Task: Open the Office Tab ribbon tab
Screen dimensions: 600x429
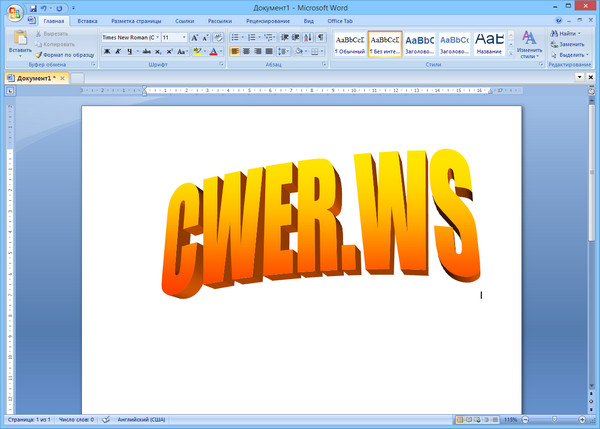Action: 340,21
